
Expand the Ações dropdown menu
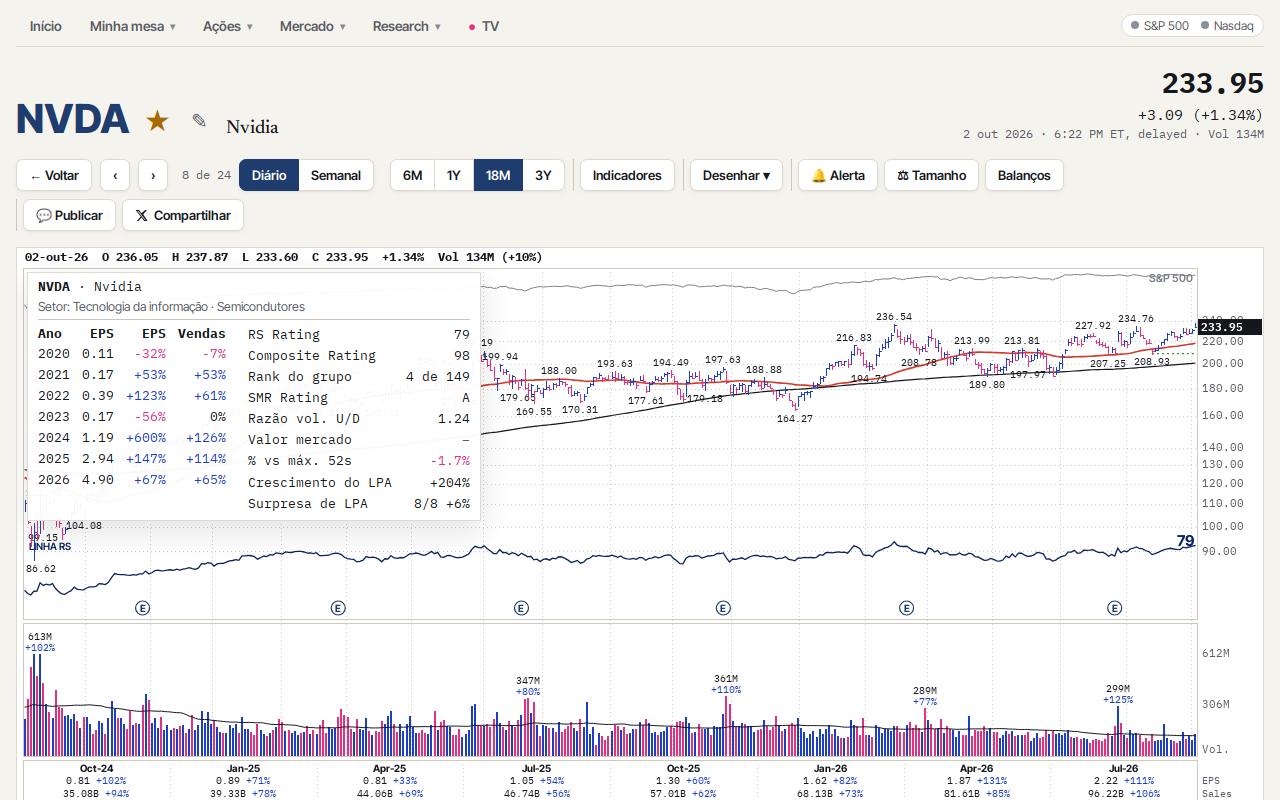click(x=228, y=26)
